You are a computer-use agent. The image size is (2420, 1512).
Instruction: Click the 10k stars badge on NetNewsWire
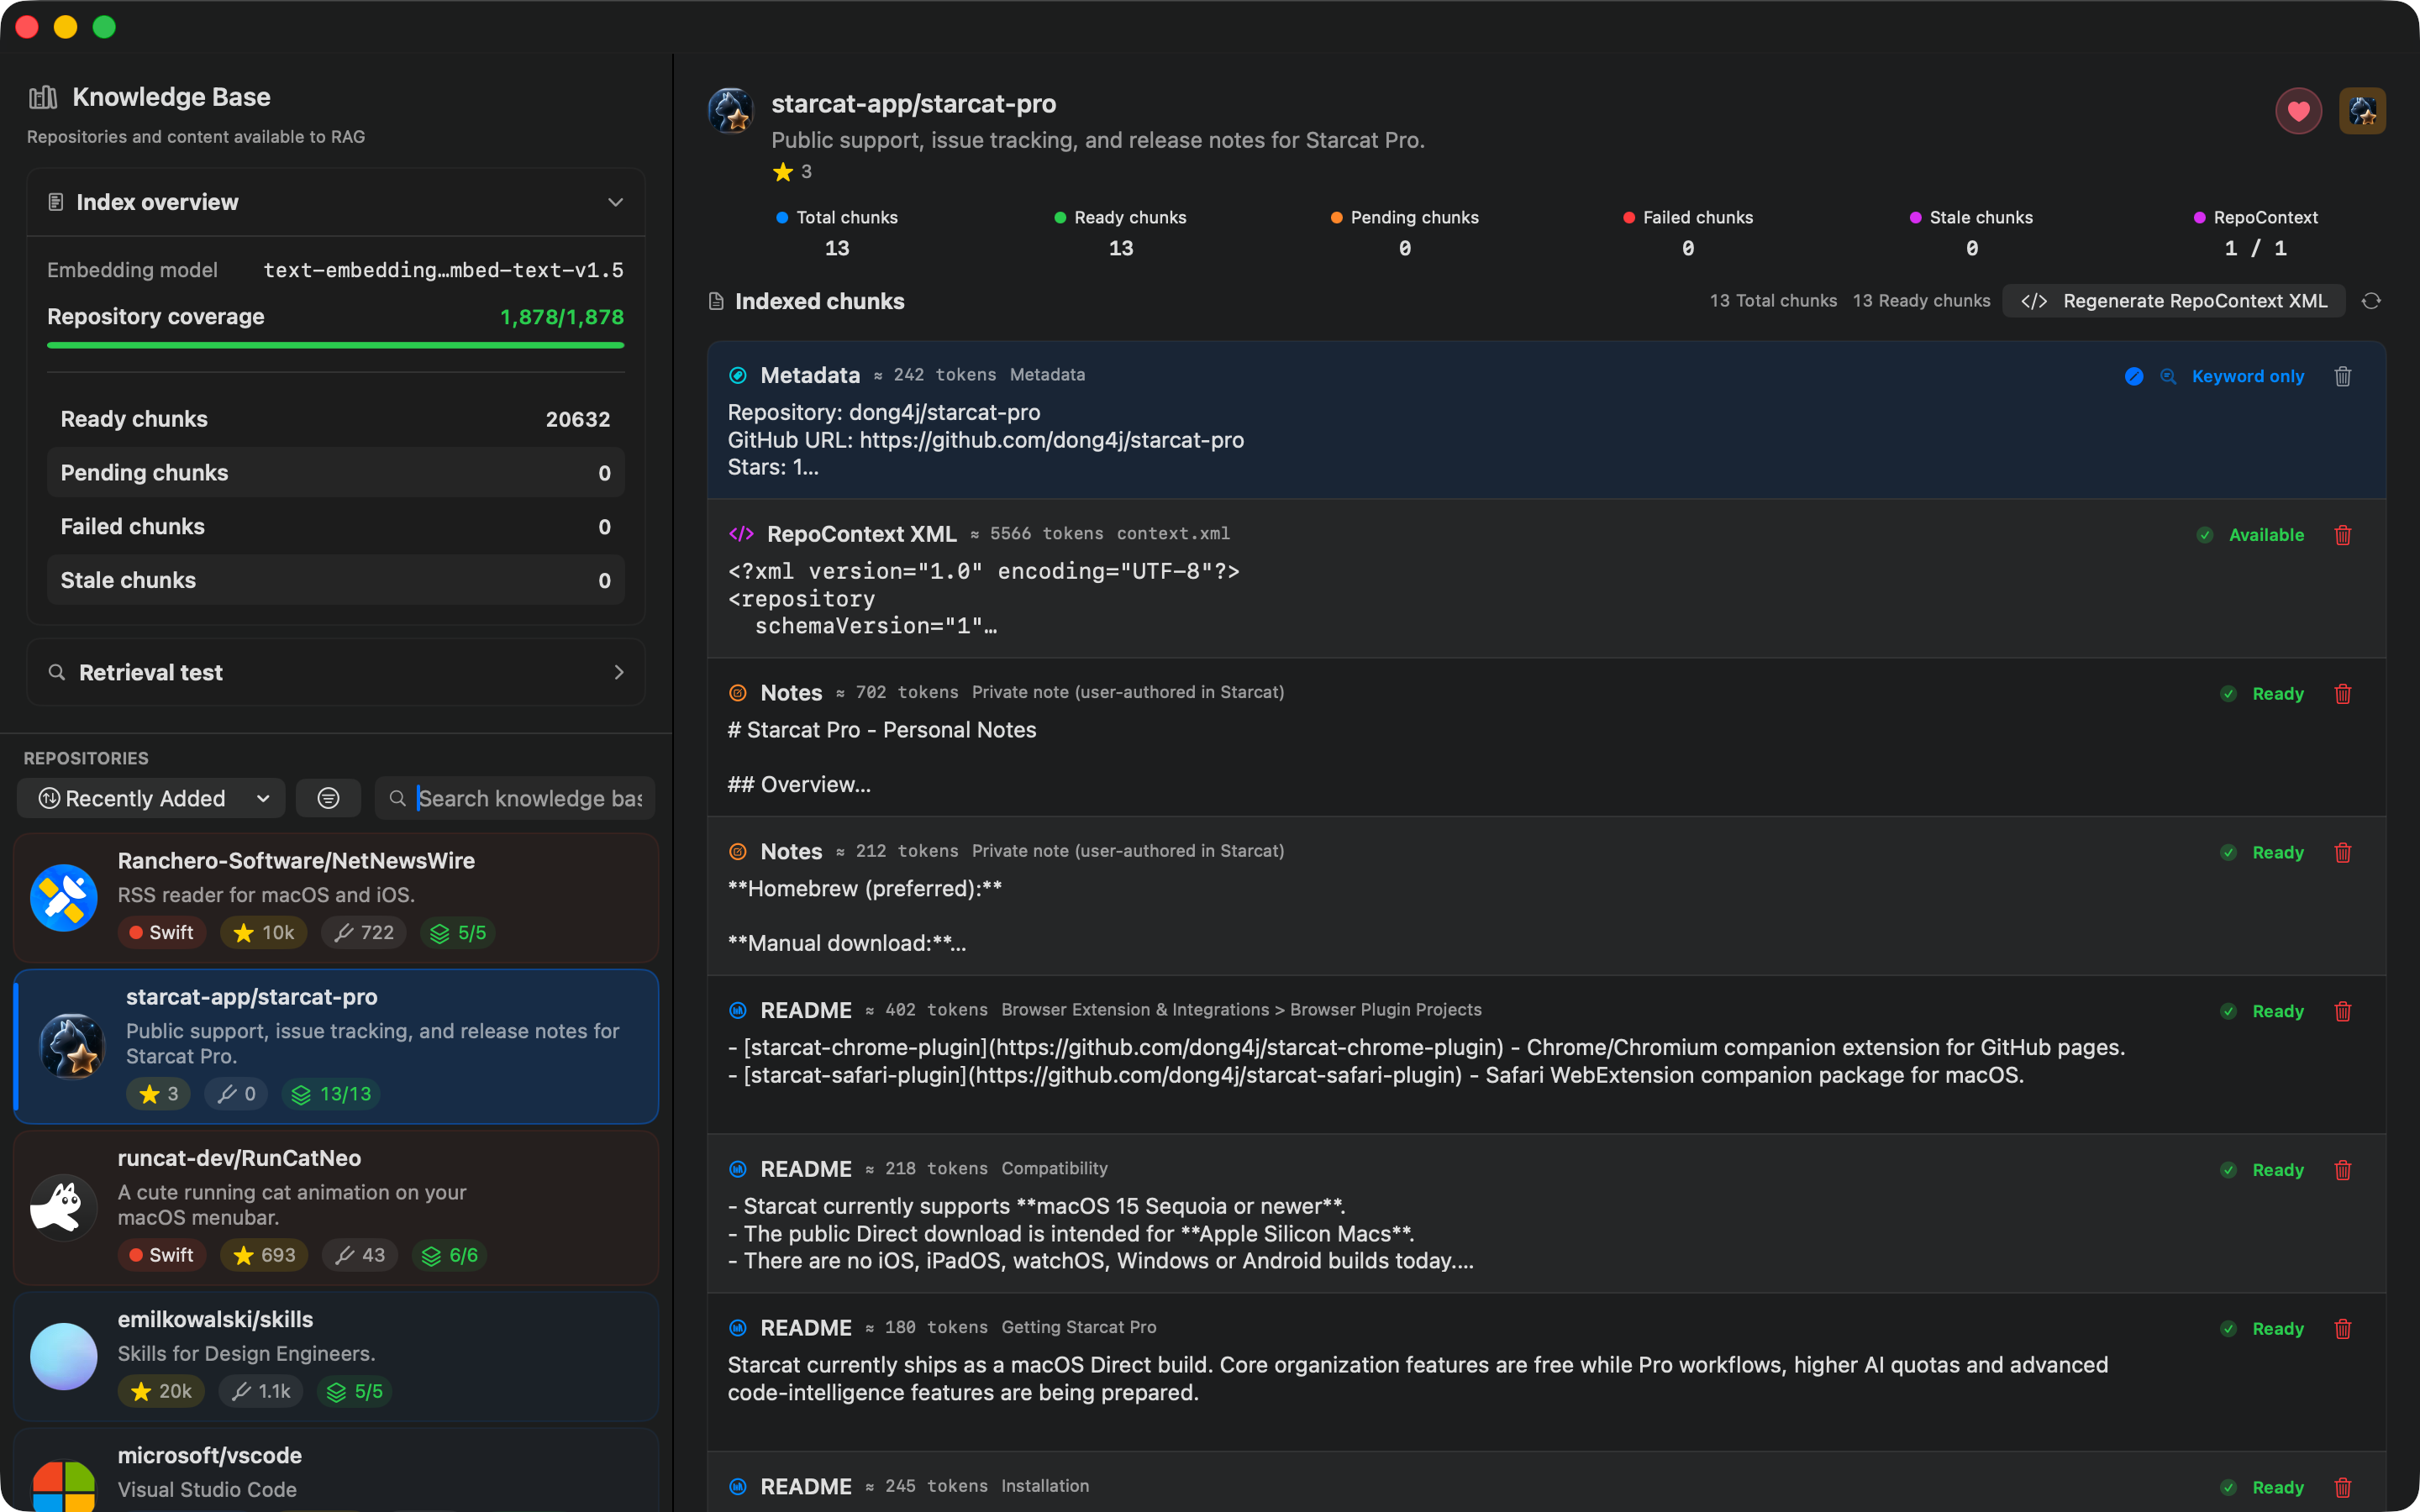(264, 933)
